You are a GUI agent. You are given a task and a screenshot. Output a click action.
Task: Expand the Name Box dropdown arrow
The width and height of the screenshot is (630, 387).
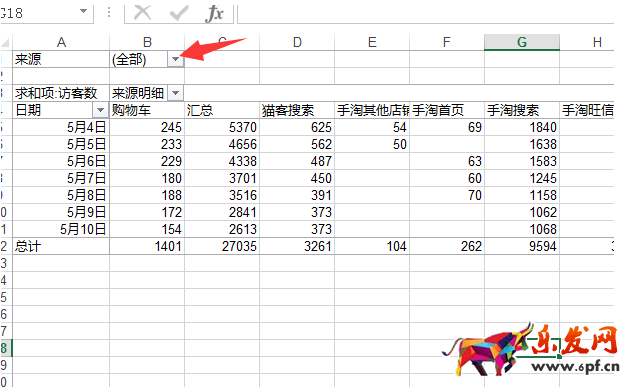pos(83,11)
